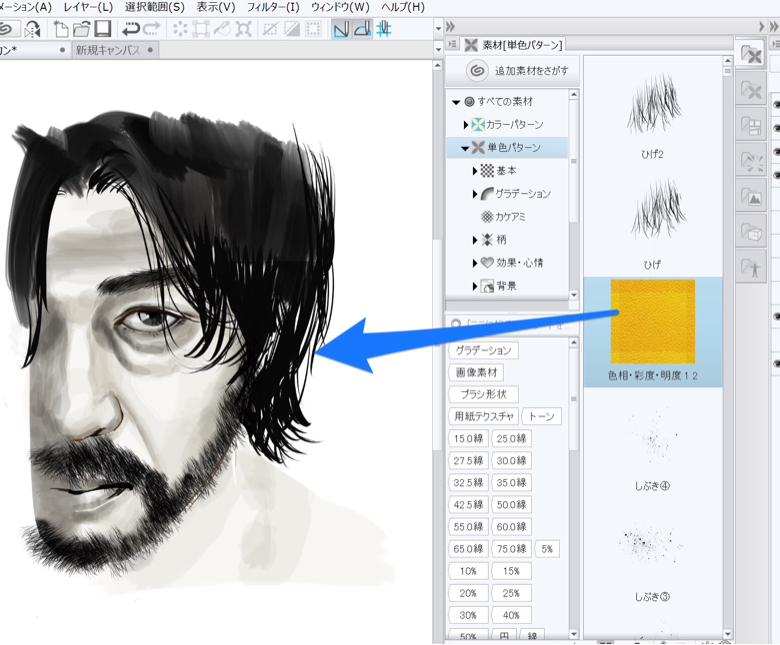The height and width of the screenshot is (645, 780).
Task: Save the document with the disk icon
Action: click(102, 29)
